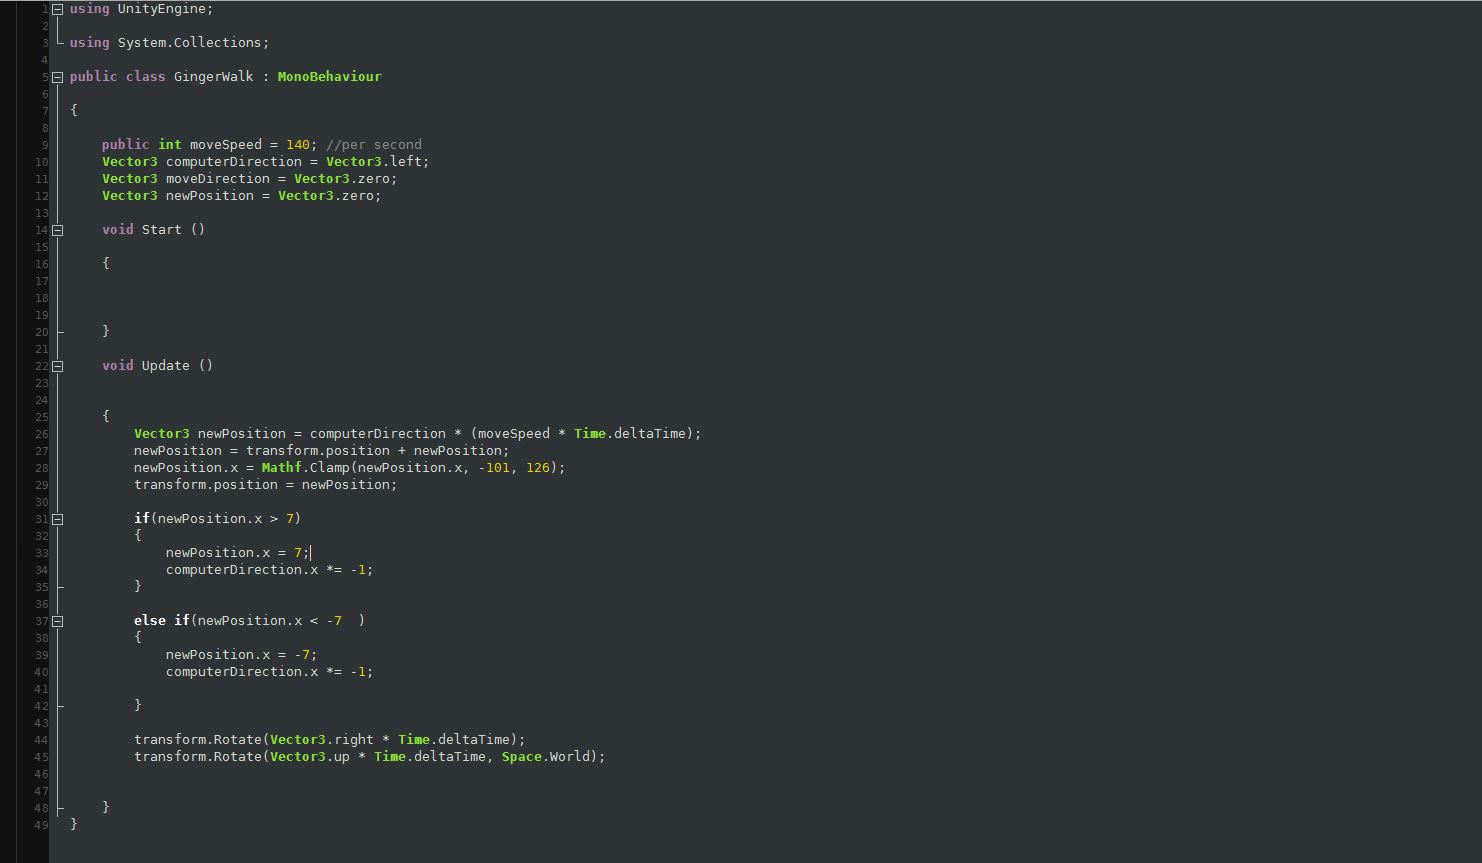Fold the Start method block
1482x863 pixels.
pos(57,230)
